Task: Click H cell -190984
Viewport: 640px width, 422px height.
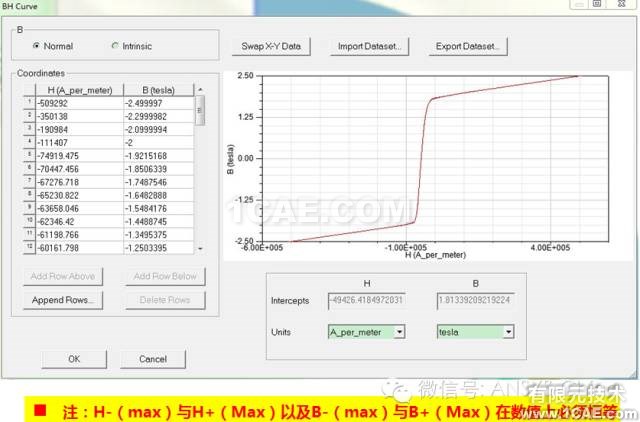Action: [80, 129]
